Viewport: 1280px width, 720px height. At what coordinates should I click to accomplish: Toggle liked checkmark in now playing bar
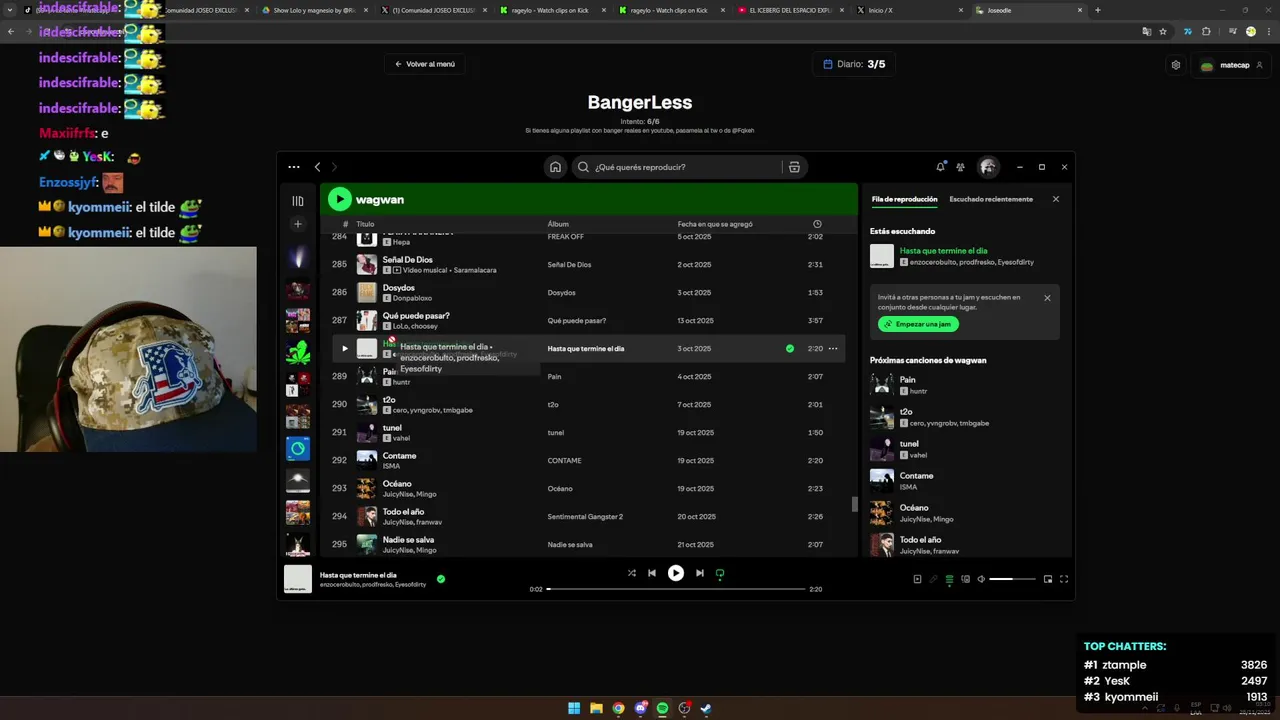pos(441,579)
